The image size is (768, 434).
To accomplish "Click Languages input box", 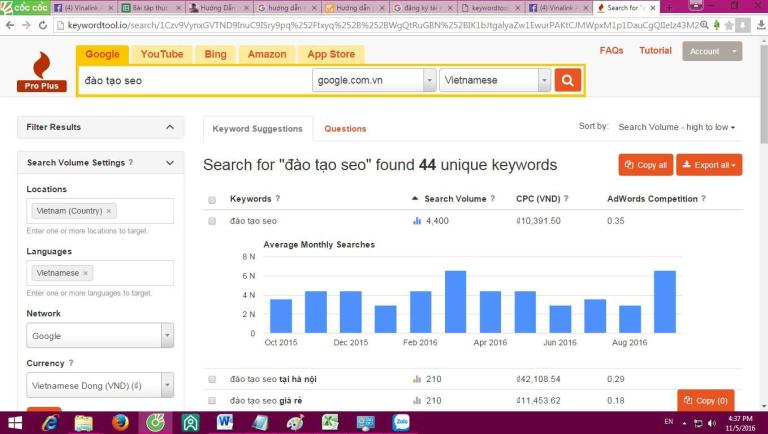I will [100, 273].
